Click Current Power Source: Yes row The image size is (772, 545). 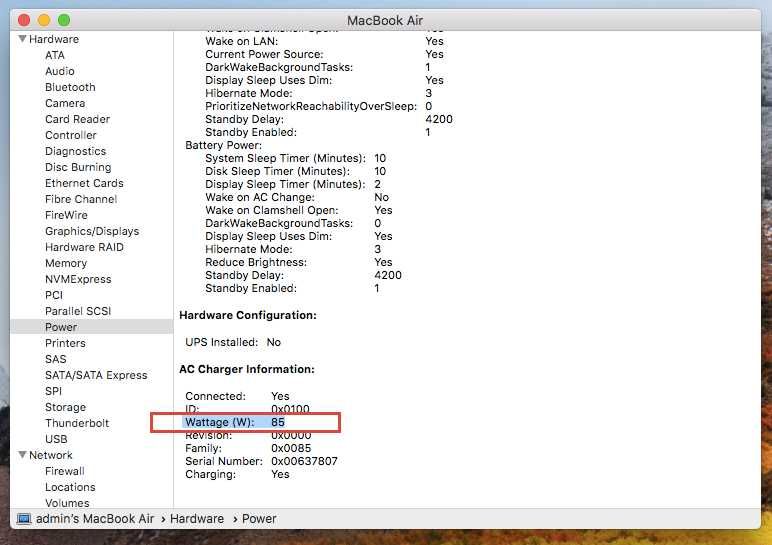tap(324, 54)
